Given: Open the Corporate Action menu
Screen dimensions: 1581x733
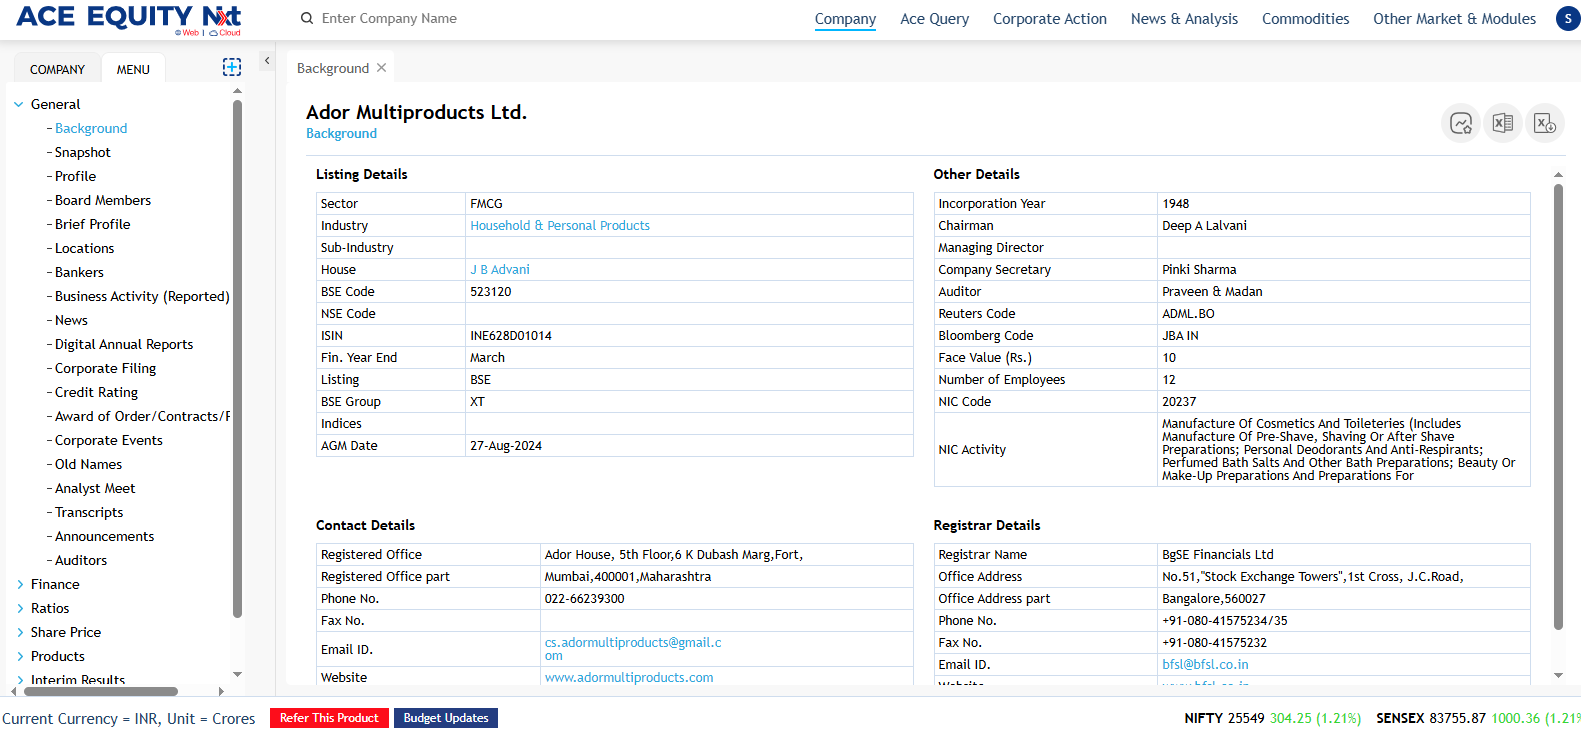Looking at the screenshot, I should [1049, 19].
